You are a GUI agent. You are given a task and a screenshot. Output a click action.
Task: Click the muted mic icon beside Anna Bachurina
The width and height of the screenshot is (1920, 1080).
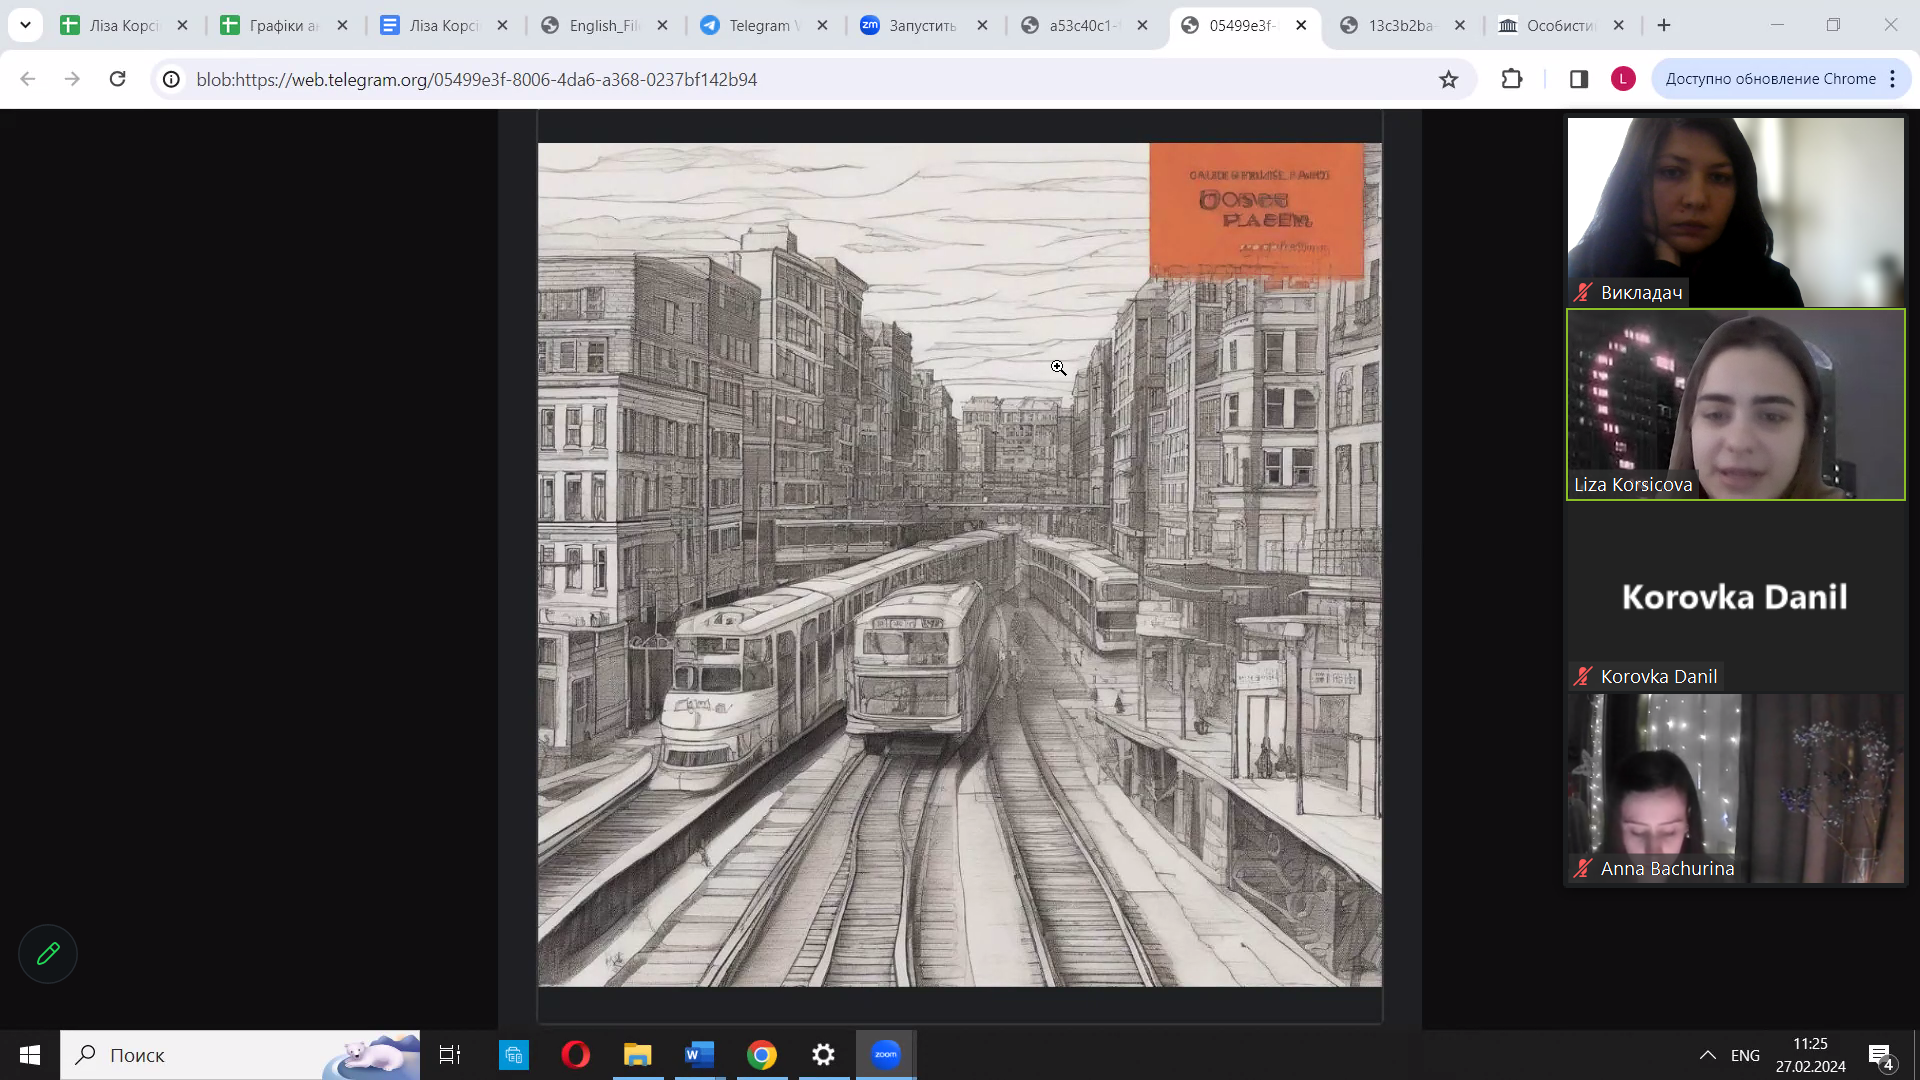coord(1583,868)
